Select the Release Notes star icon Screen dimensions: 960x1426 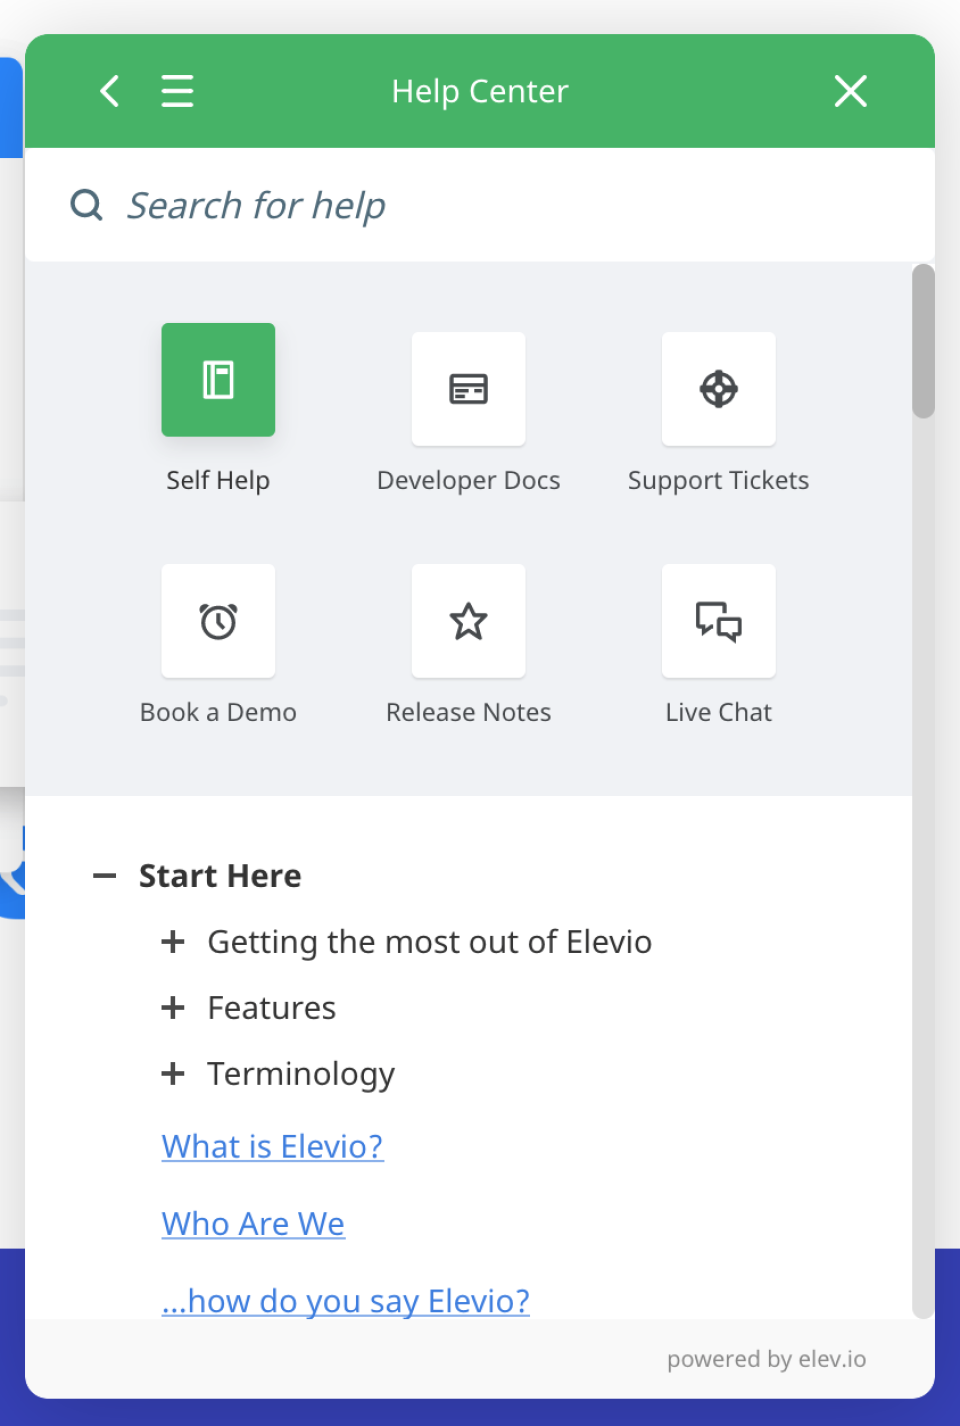[x=468, y=620]
